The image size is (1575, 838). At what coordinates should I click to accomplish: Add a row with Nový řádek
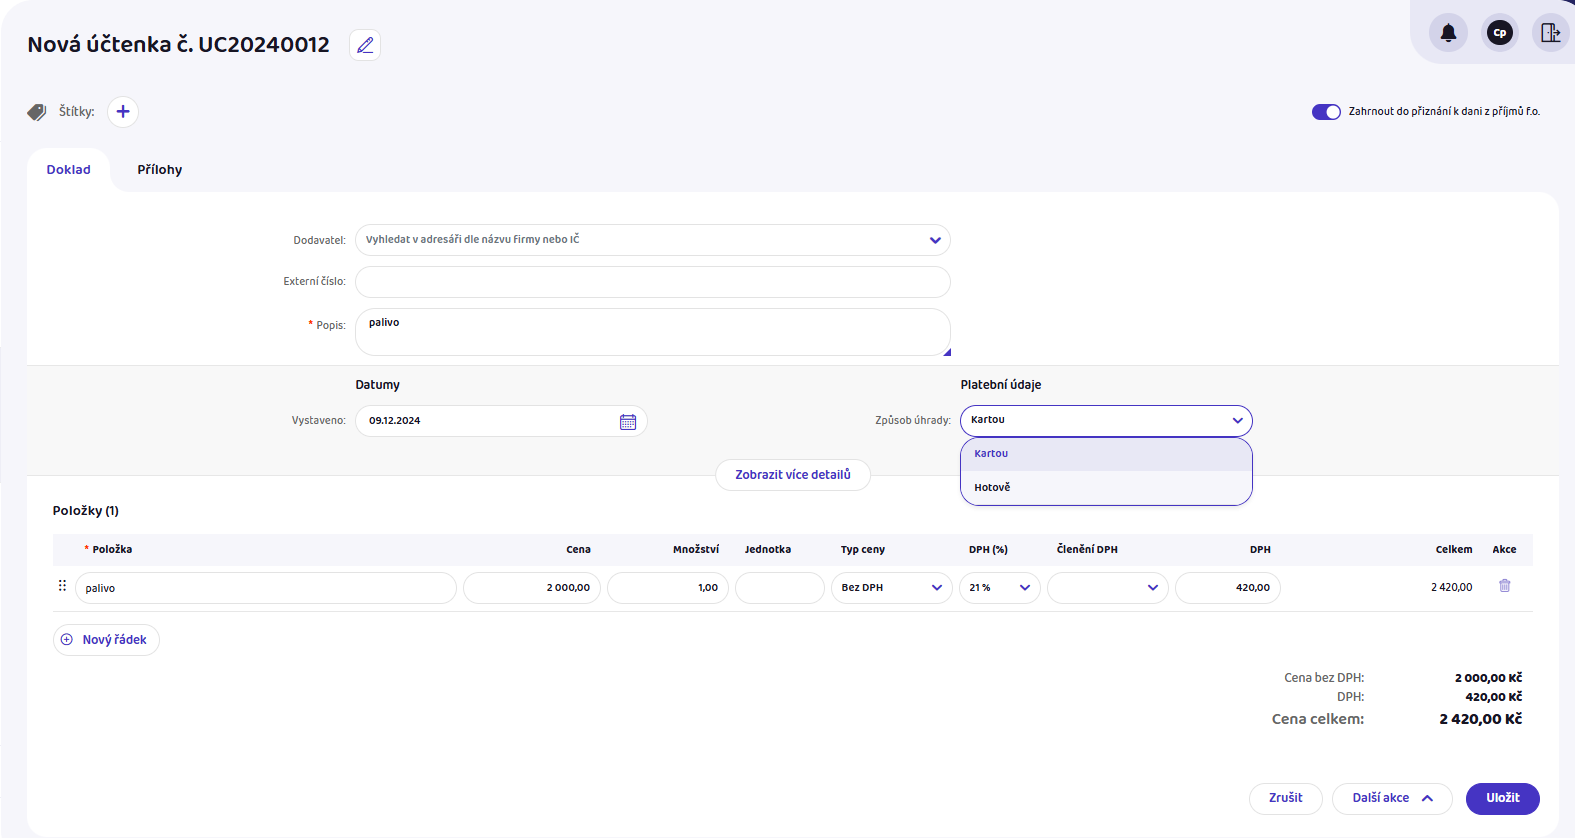[106, 640]
